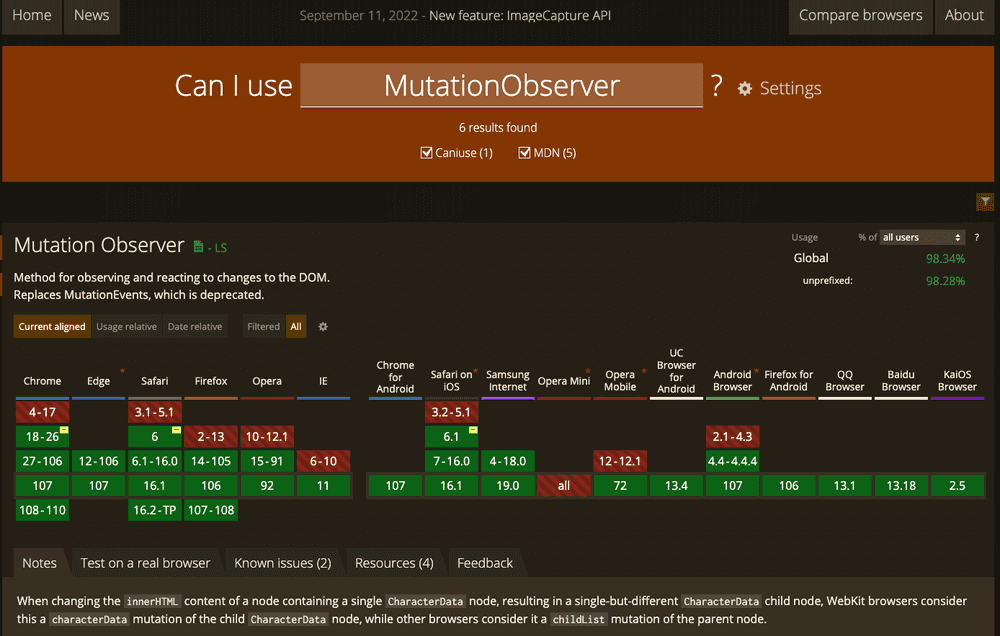Uncheck the MDN (5) results filter

525,152
